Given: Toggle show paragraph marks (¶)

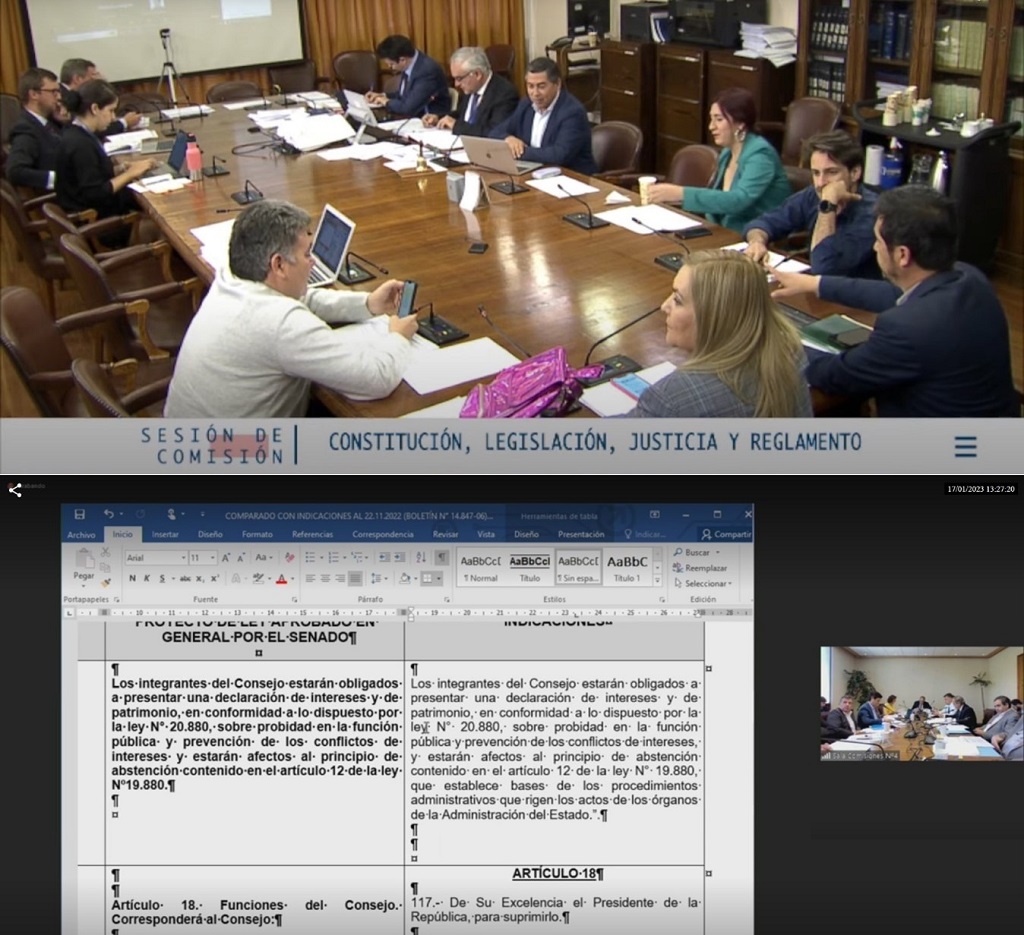Looking at the screenshot, I should [441, 557].
